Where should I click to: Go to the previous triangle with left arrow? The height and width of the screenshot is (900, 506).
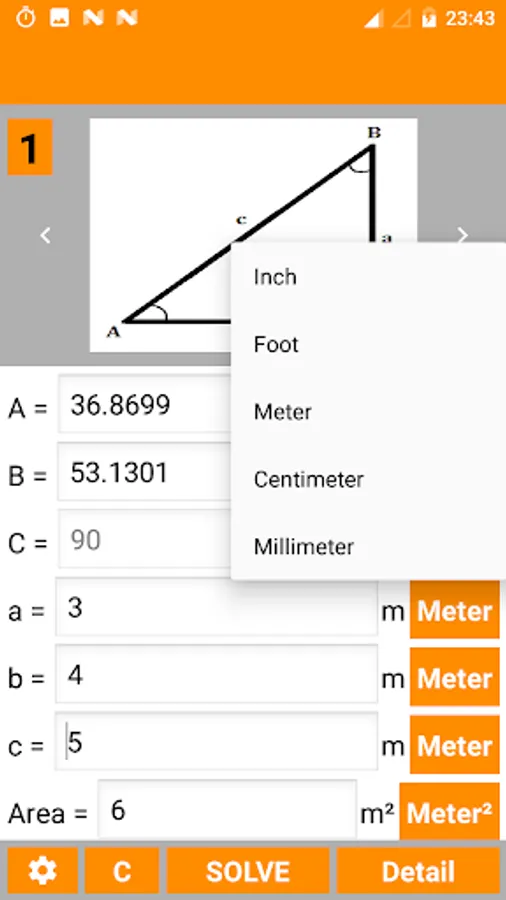click(x=45, y=235)
